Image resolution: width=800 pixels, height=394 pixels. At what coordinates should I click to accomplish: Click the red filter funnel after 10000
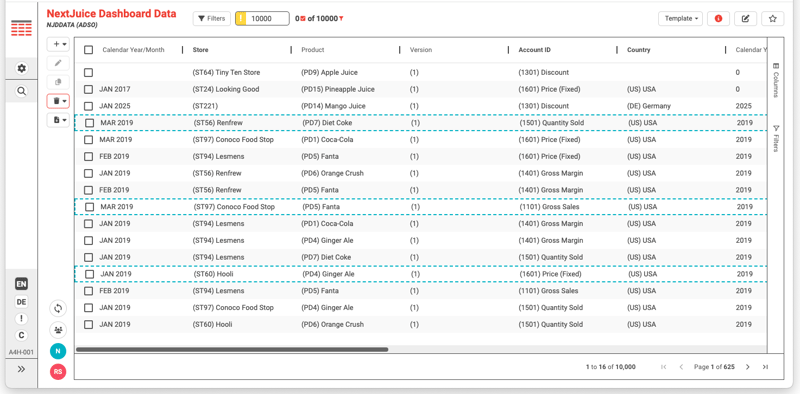341,19
